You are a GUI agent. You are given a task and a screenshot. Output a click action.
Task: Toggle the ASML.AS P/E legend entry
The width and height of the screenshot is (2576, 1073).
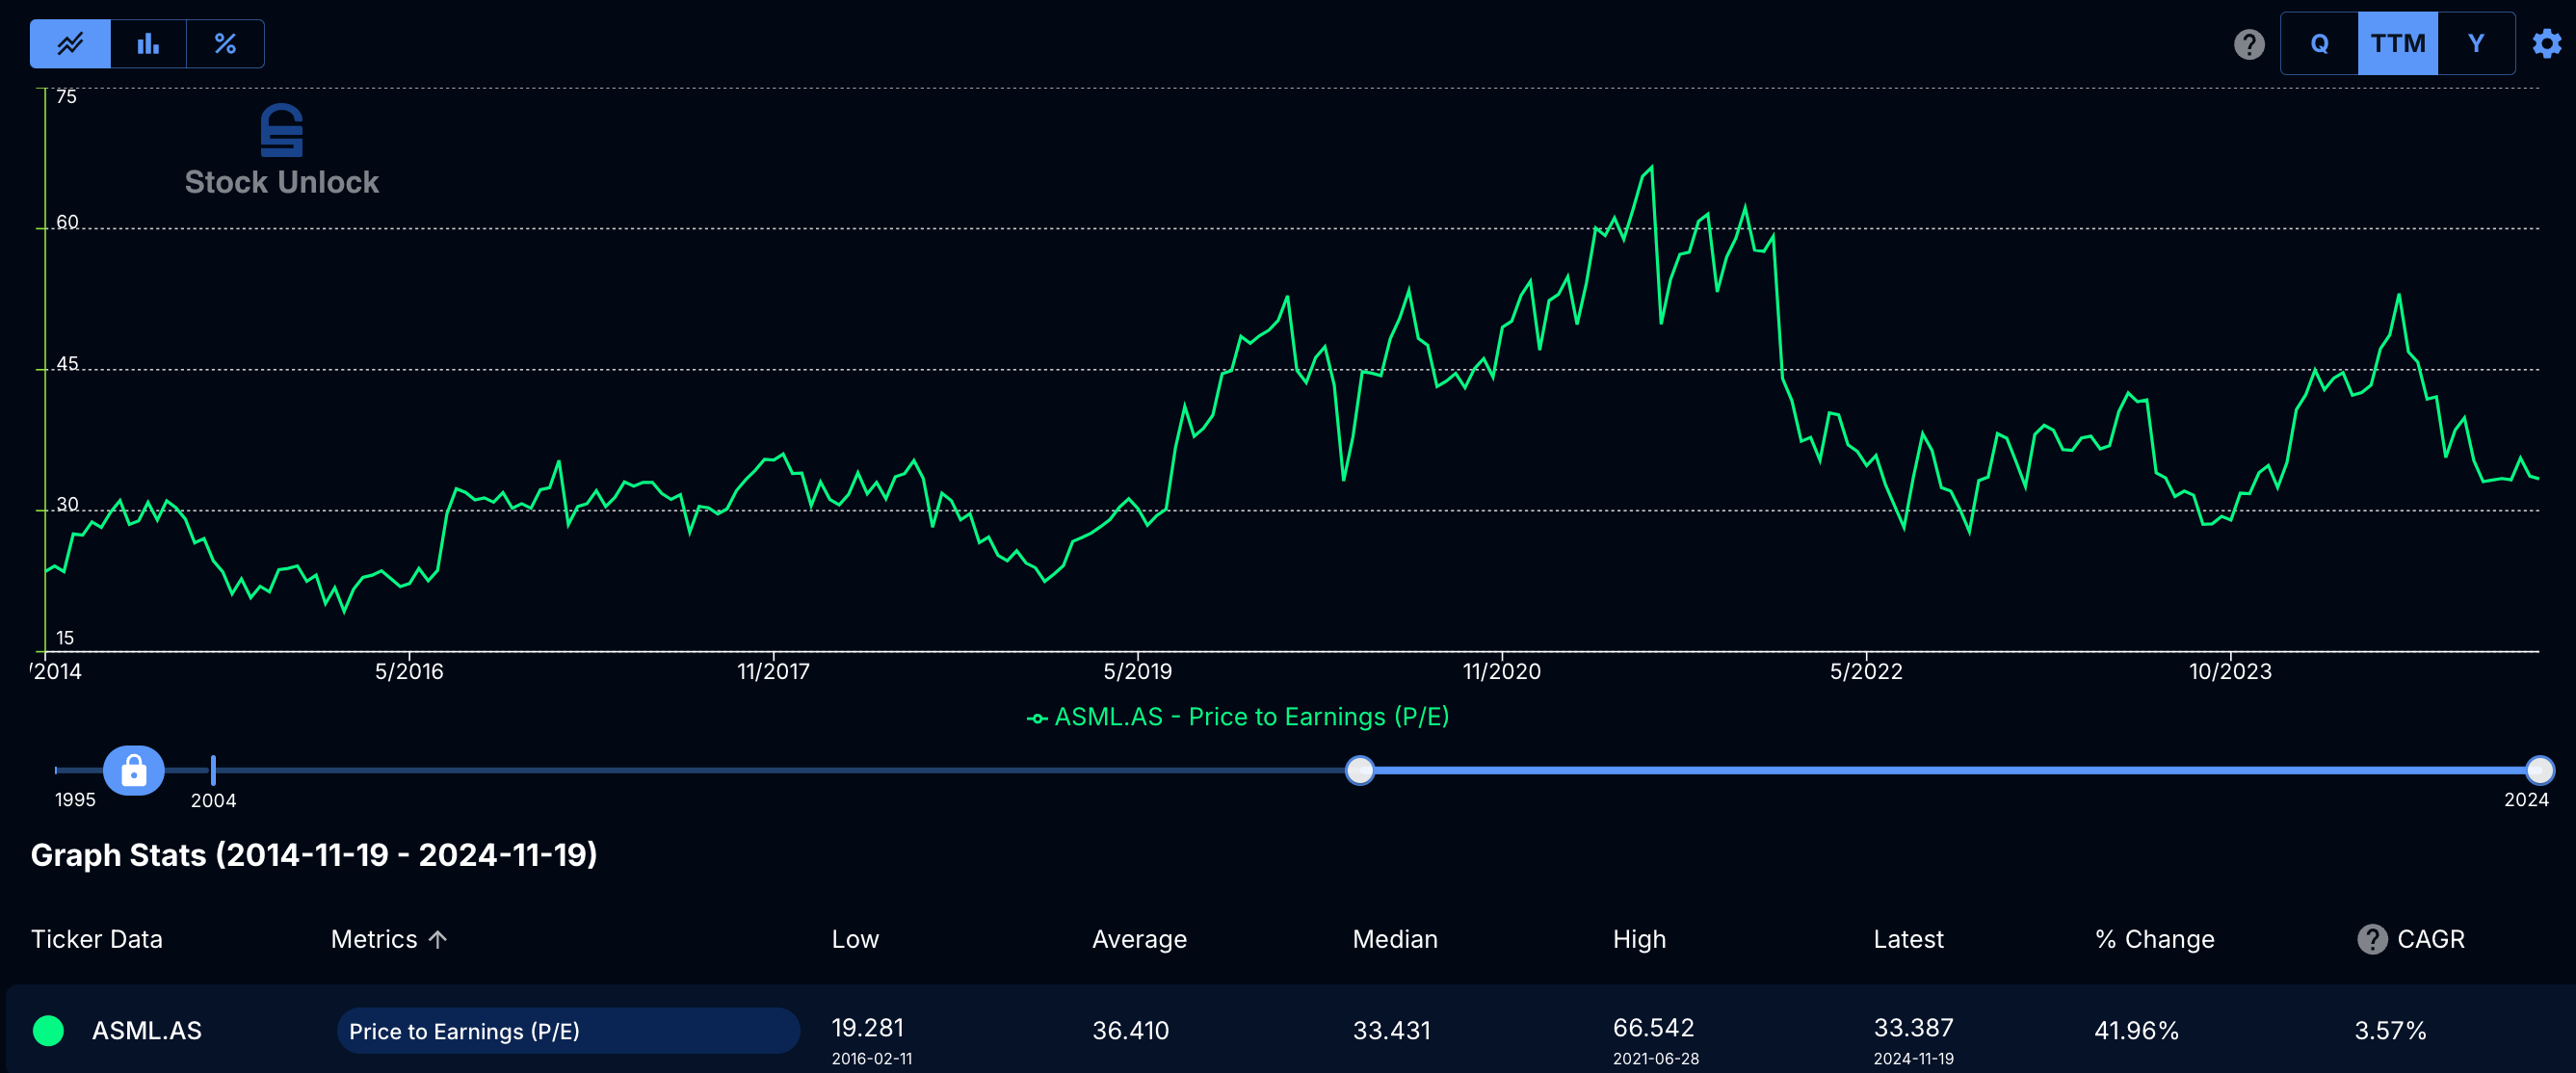click(1238, 717)
